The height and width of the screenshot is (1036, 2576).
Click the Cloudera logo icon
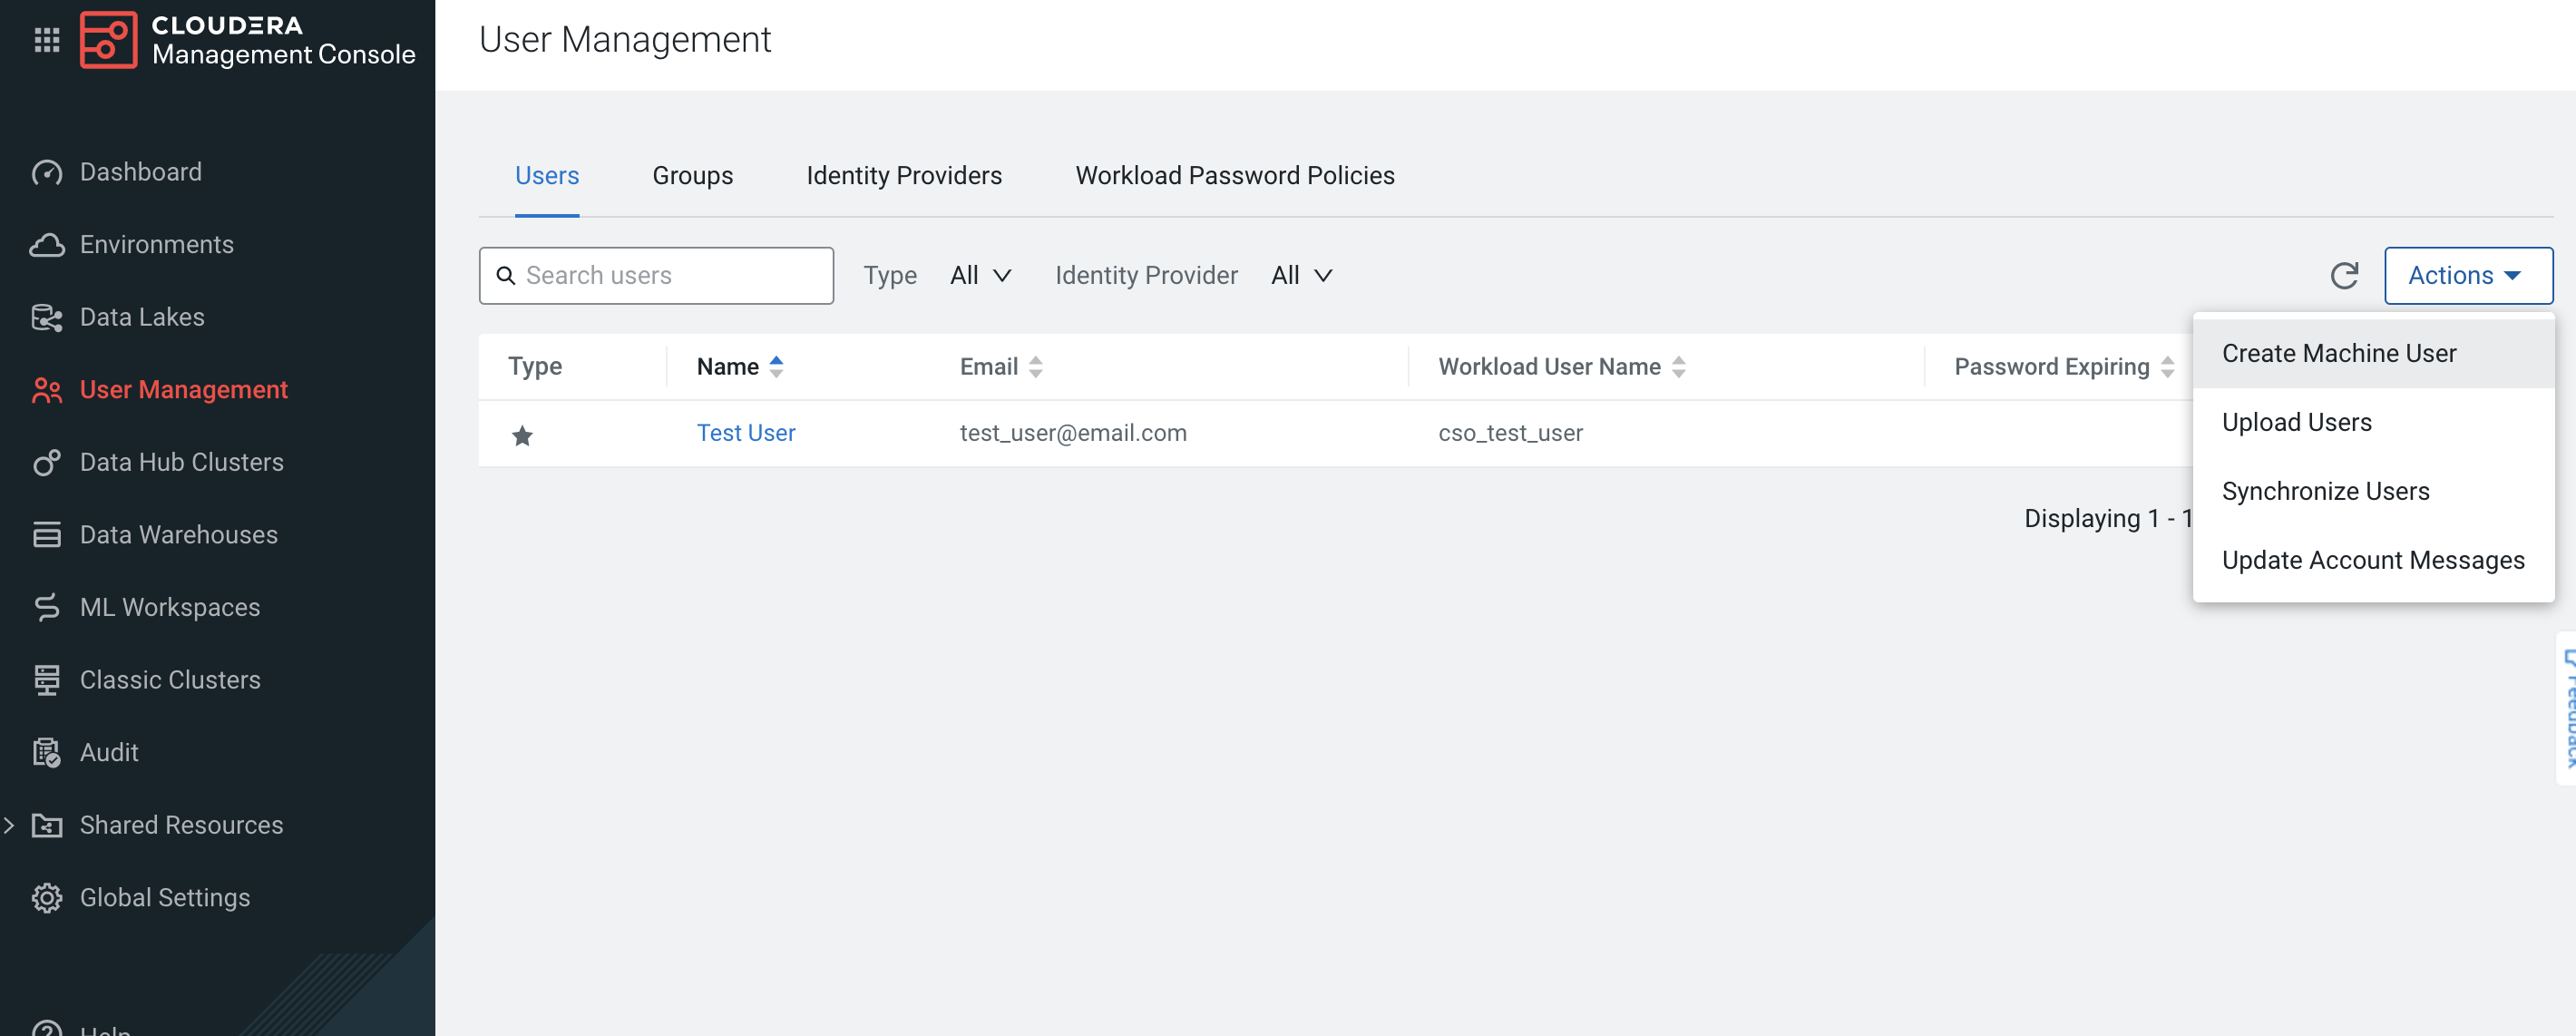[x=108, y=40]
